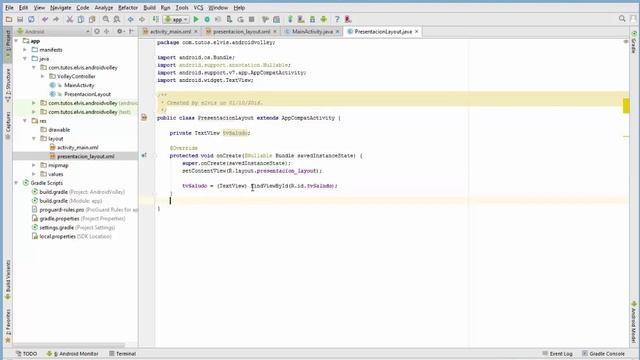Open the Android Monitor tool window
Image resolution: width=640 pixels, height=360 pixels.
(73, 353)
